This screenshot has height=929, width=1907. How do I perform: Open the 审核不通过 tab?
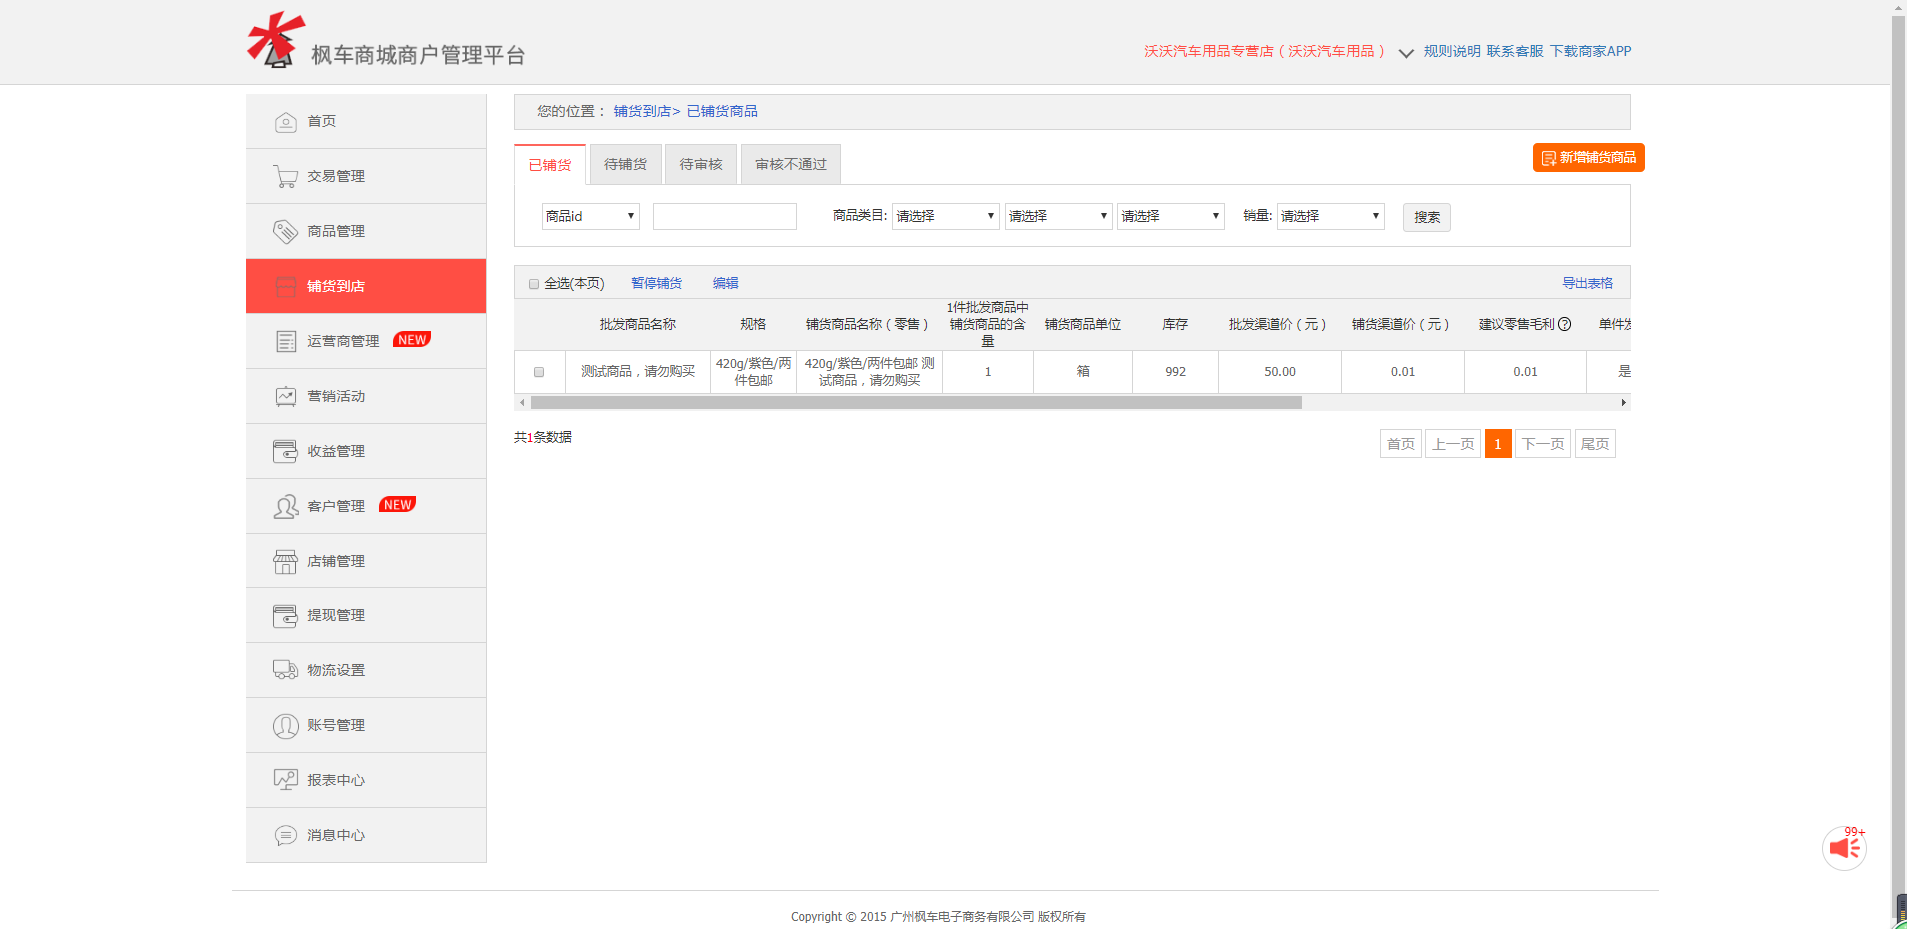tap(789, 164)
